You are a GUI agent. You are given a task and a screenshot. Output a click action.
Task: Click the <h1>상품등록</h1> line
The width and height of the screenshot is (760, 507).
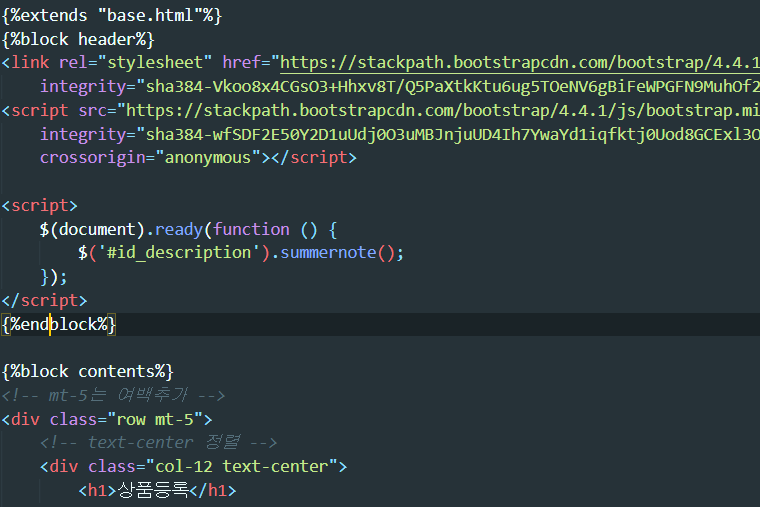pyautogui.click(x=157, y=491)
